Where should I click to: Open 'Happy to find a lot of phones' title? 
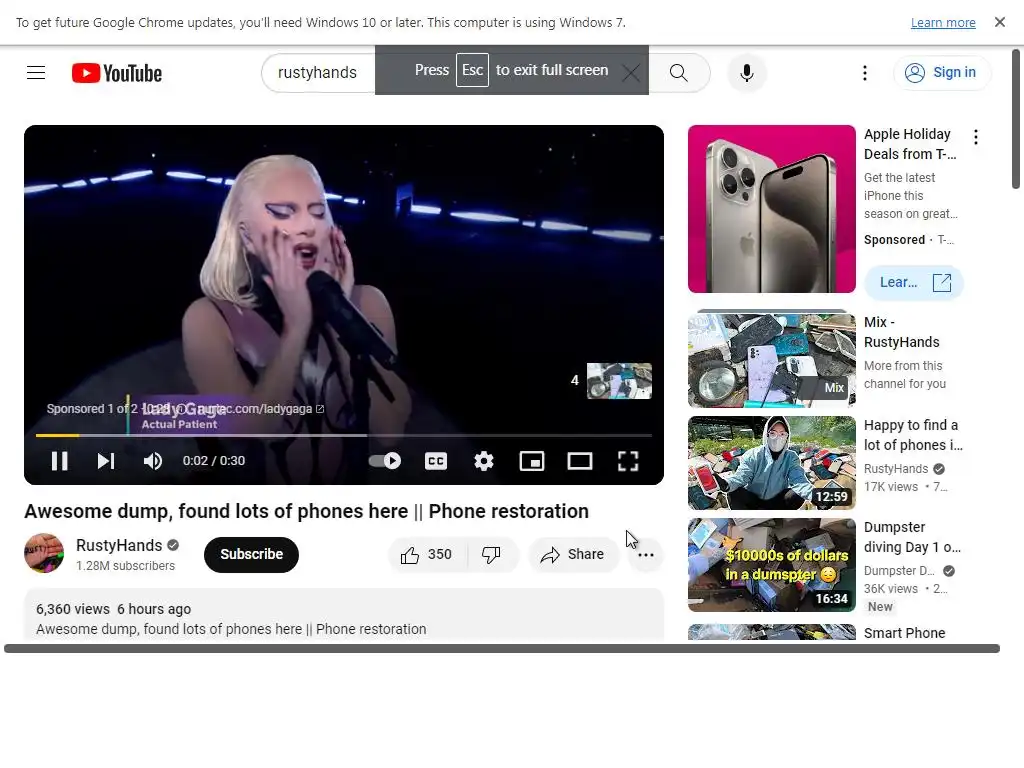(x=913, y=435)
